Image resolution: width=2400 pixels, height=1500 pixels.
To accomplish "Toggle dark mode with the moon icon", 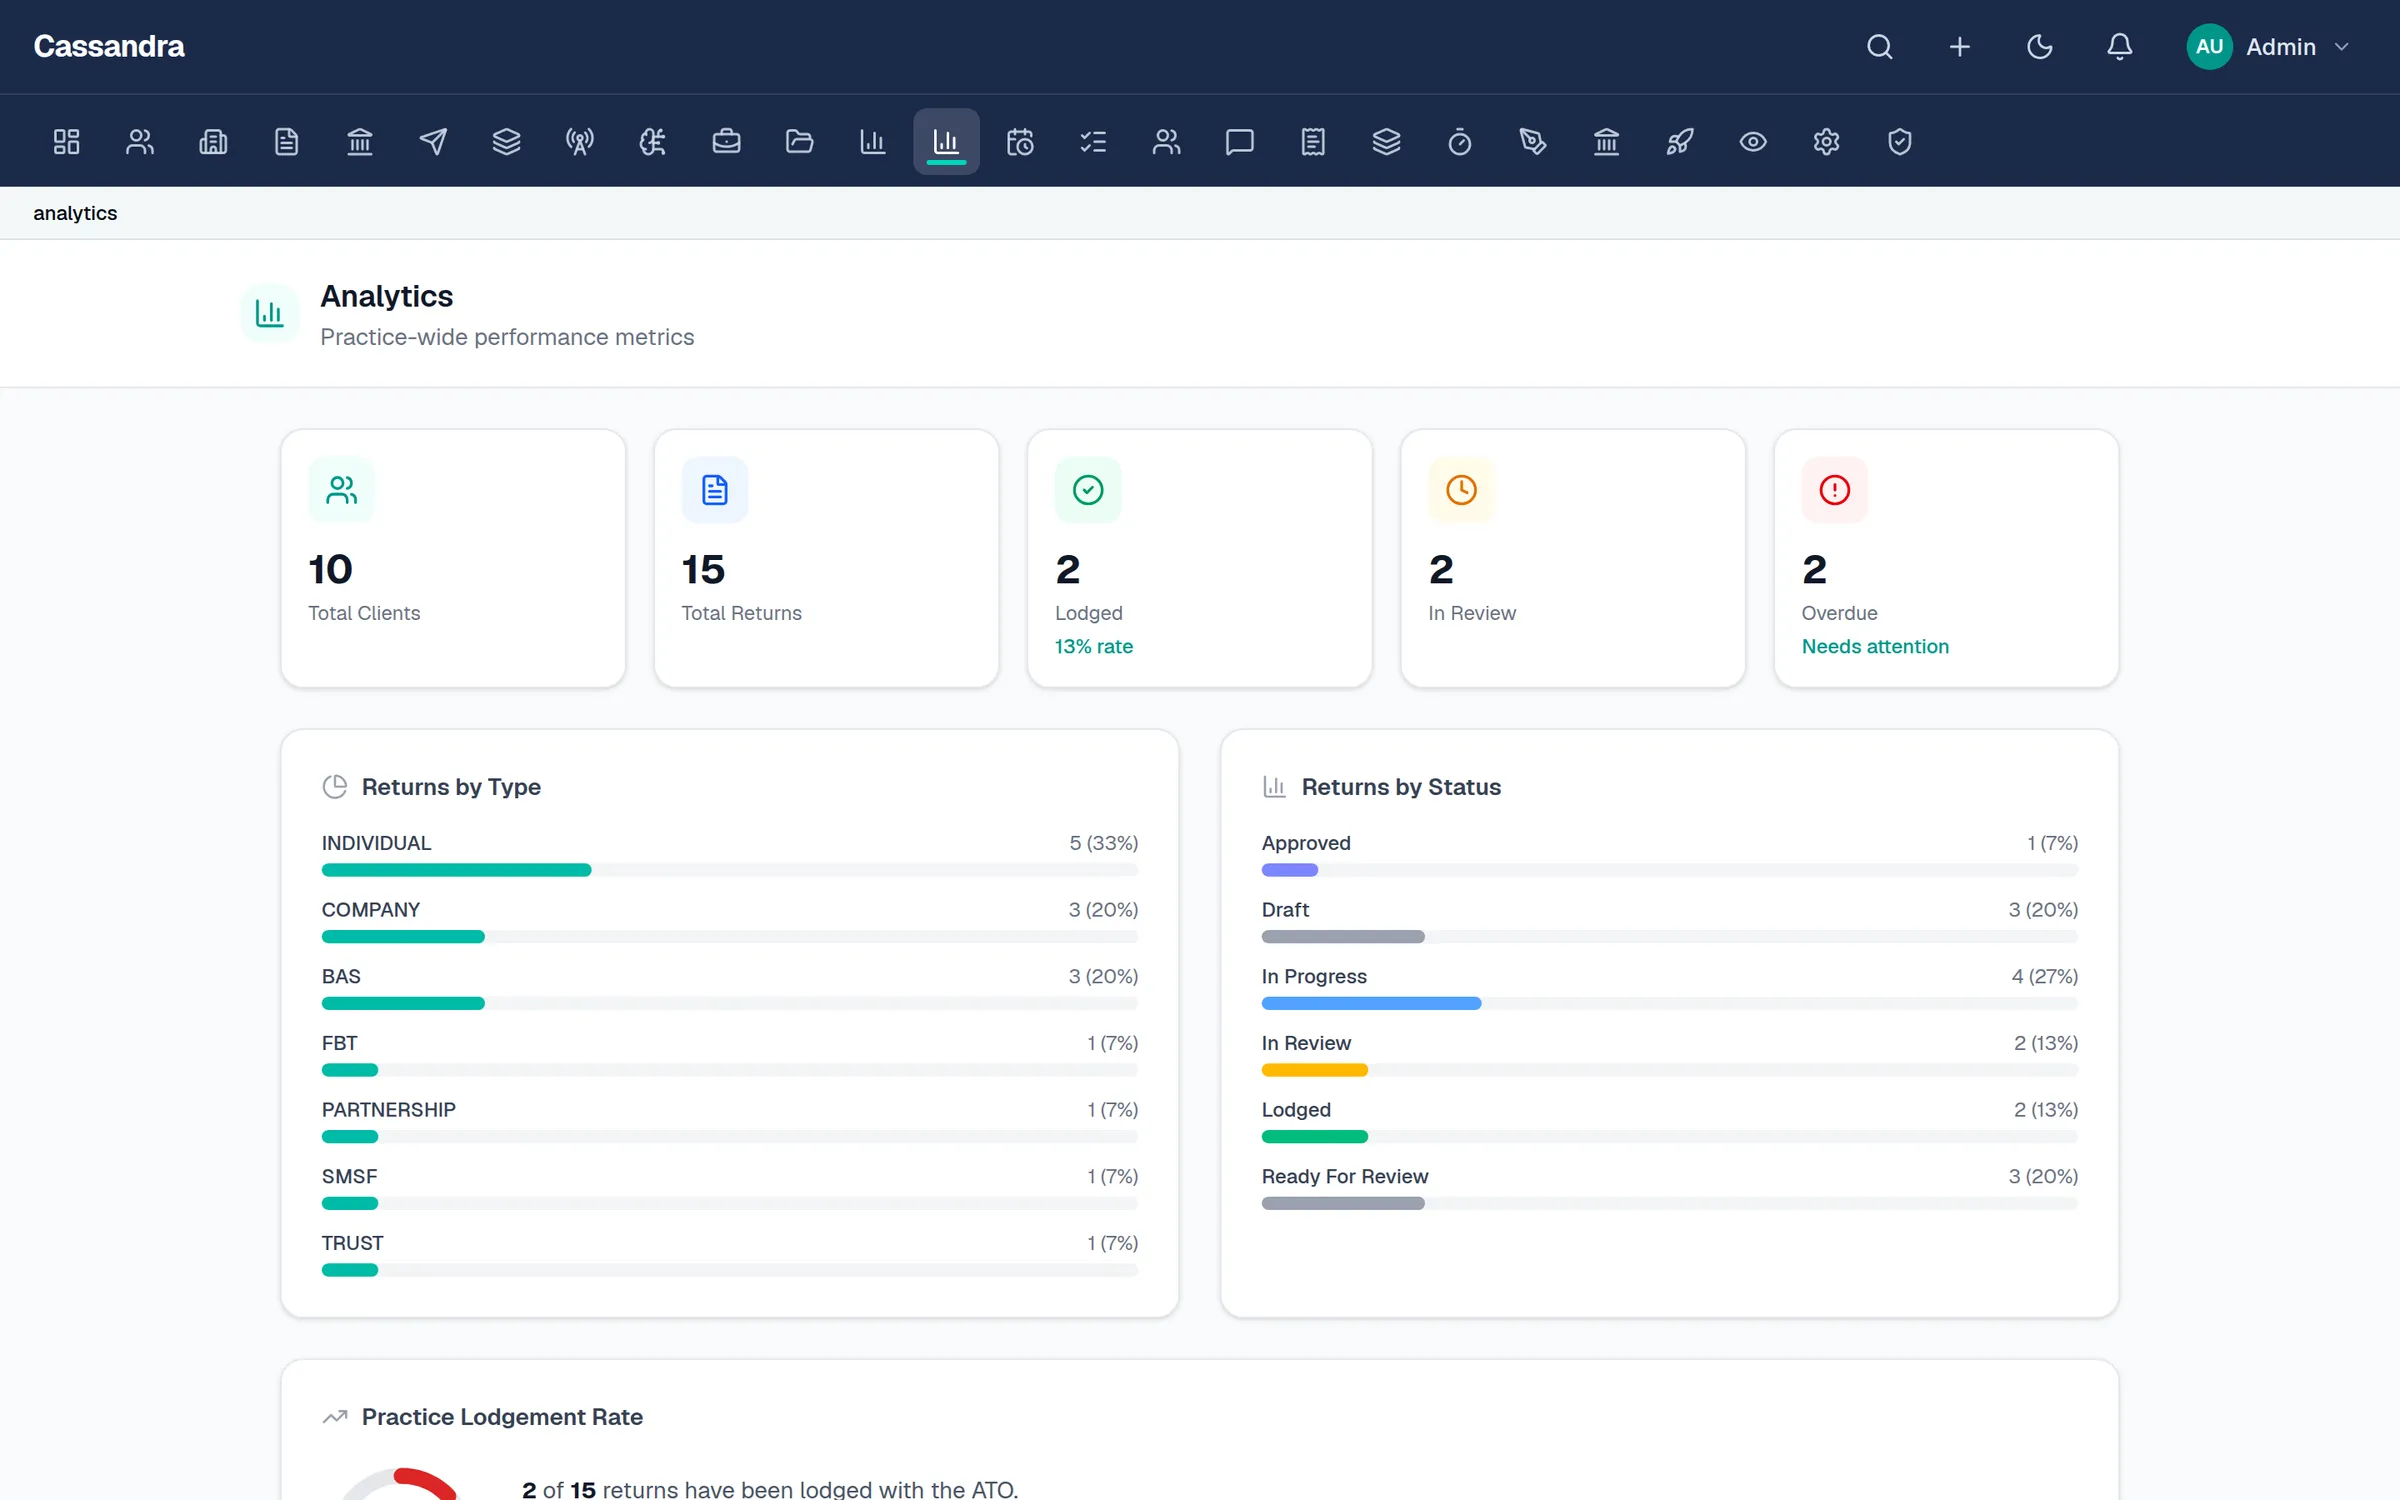I will click(2040, 47).
